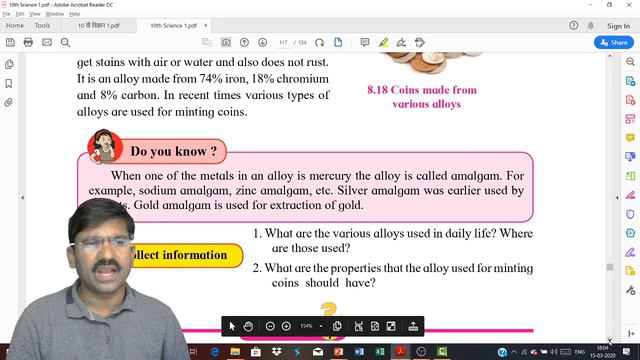
Task: Open Comment tool in right pane
Action: [x=630, y=138]
